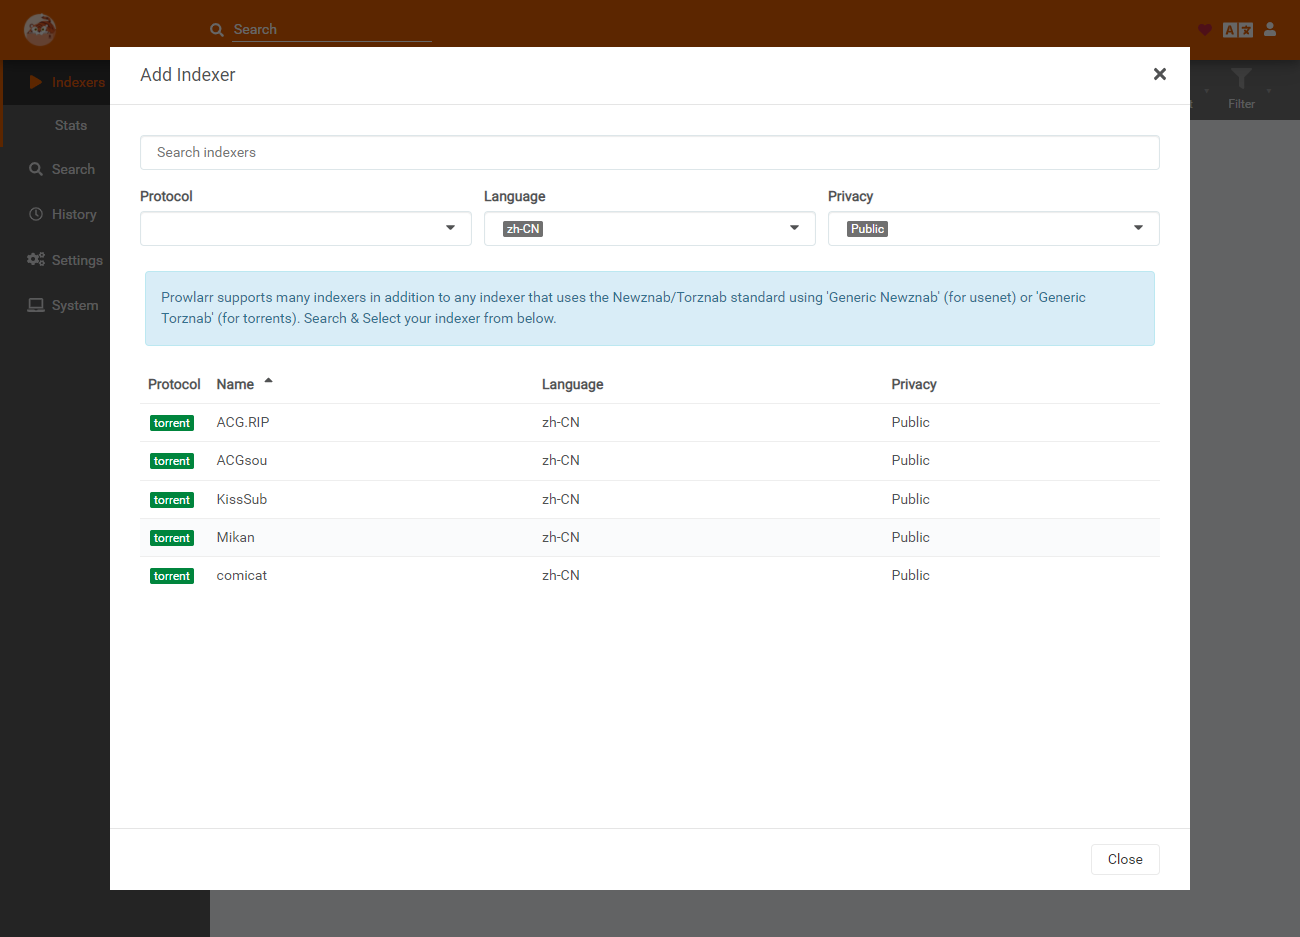
Task: Click Public privacy cell for comicat
Action: tap(910, 575)
